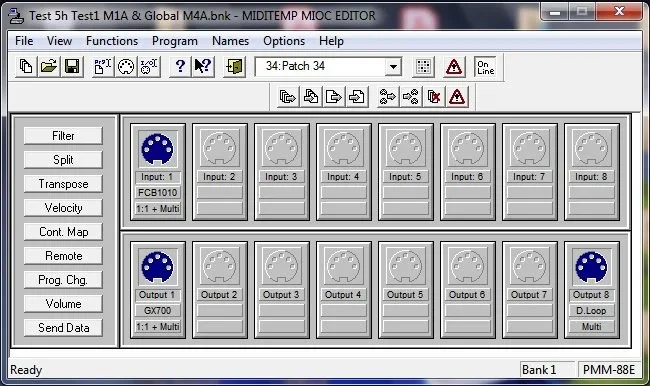Toggle Input 5 MIDI connector
The width and height of the screenshot is (650, 386).
(405, 149)
